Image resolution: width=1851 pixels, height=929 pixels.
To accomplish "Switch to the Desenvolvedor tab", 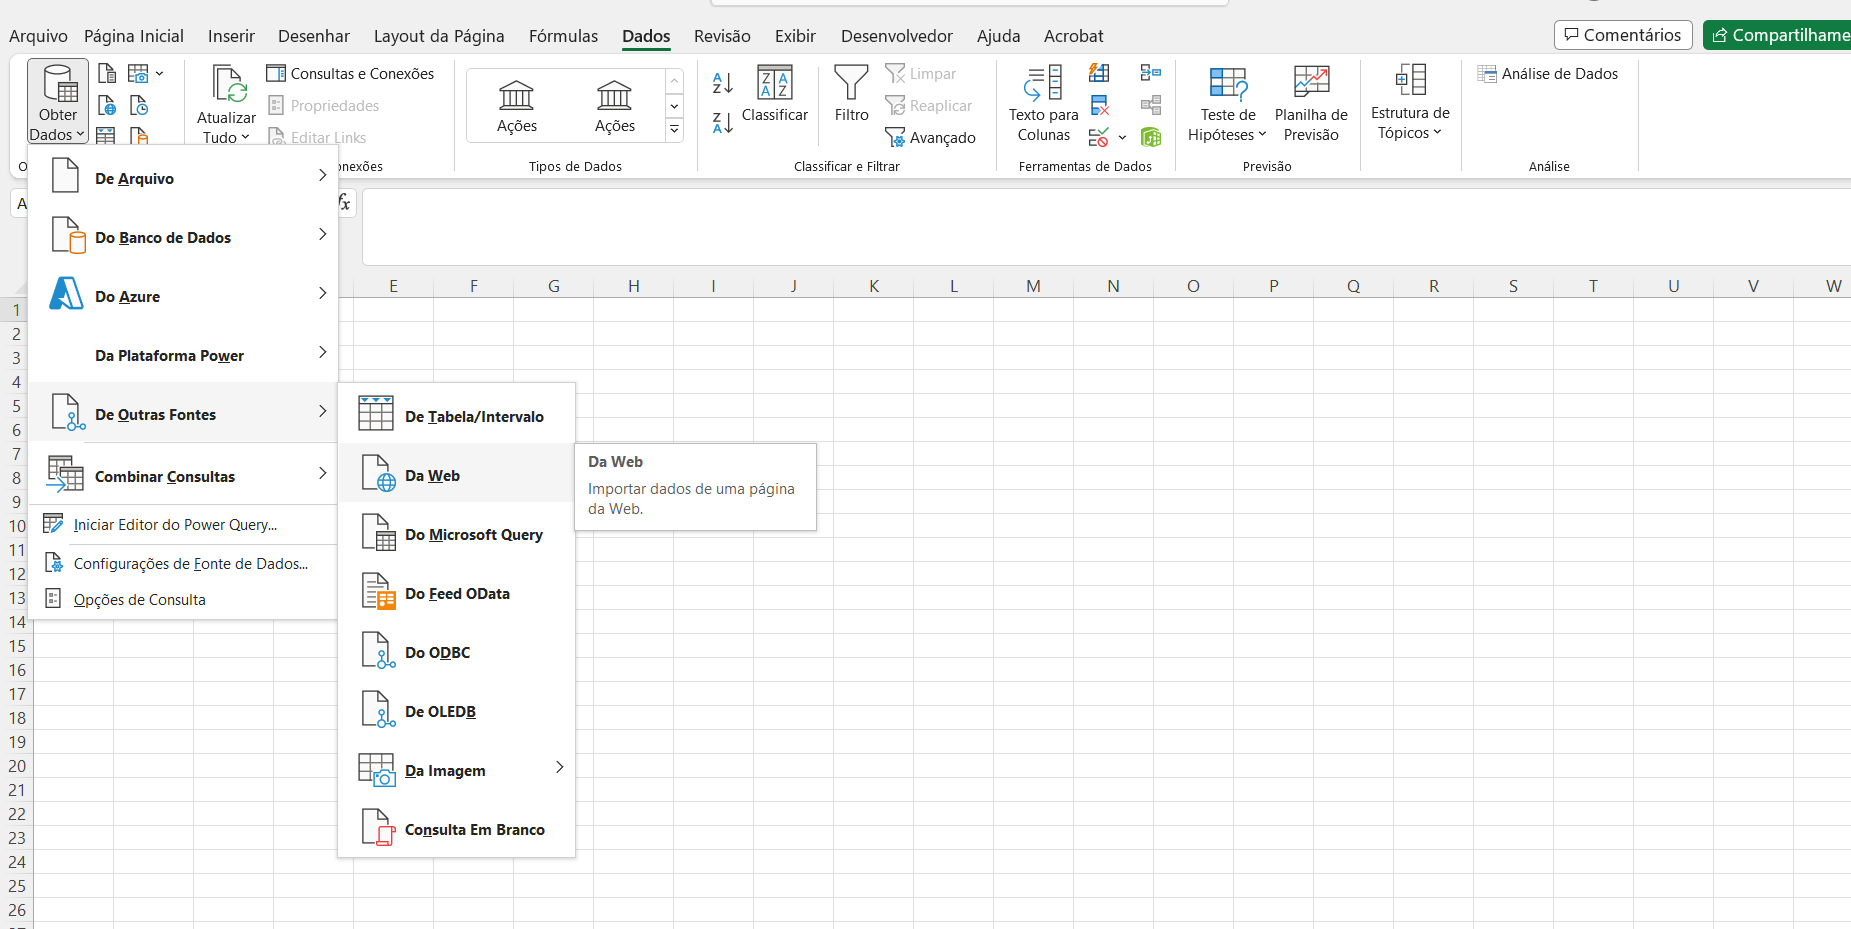I will 896,36.
